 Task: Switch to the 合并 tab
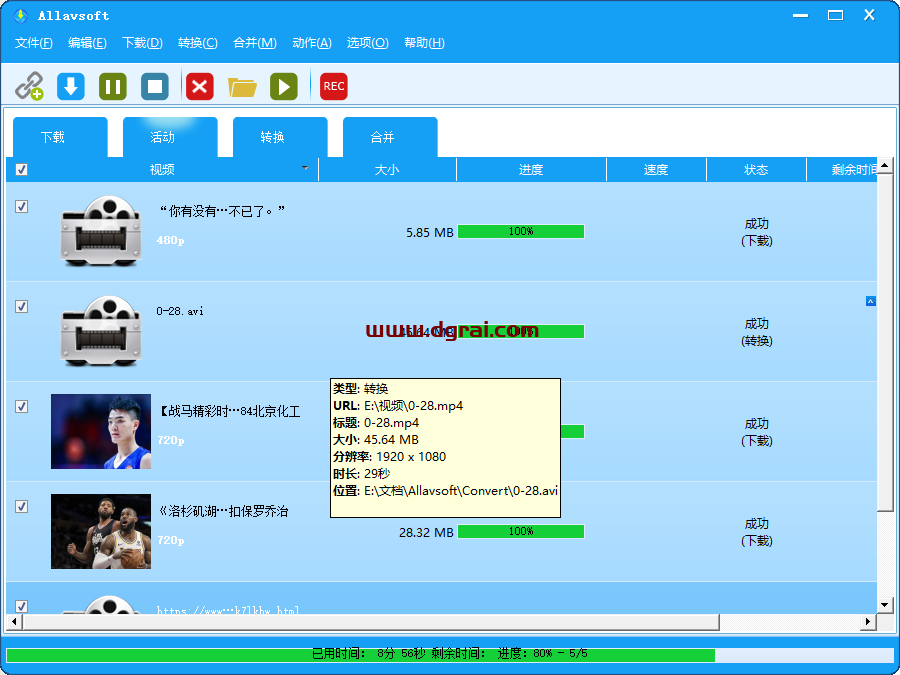click(x=390, y=137)
